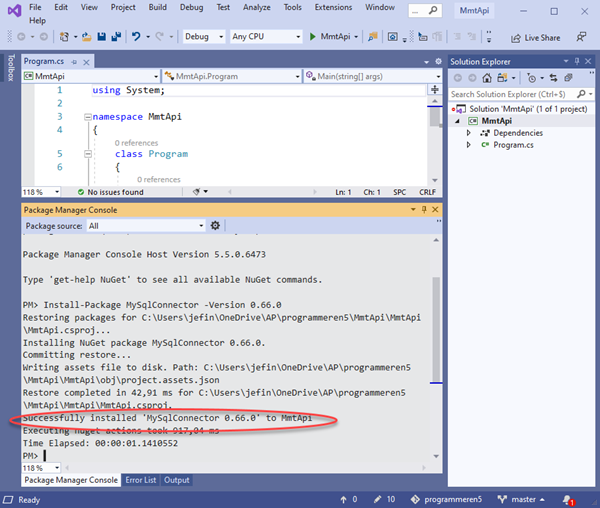The image size is (600, 508).
Task: Click the Find in Files toolbar icon
Action: tap(372, 37)
